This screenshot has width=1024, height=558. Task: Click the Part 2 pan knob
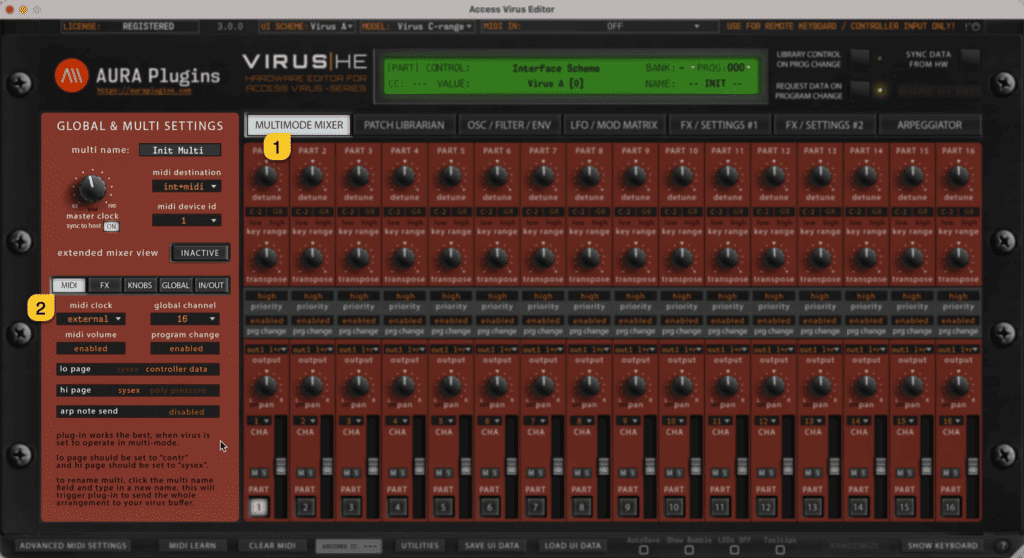312,386
